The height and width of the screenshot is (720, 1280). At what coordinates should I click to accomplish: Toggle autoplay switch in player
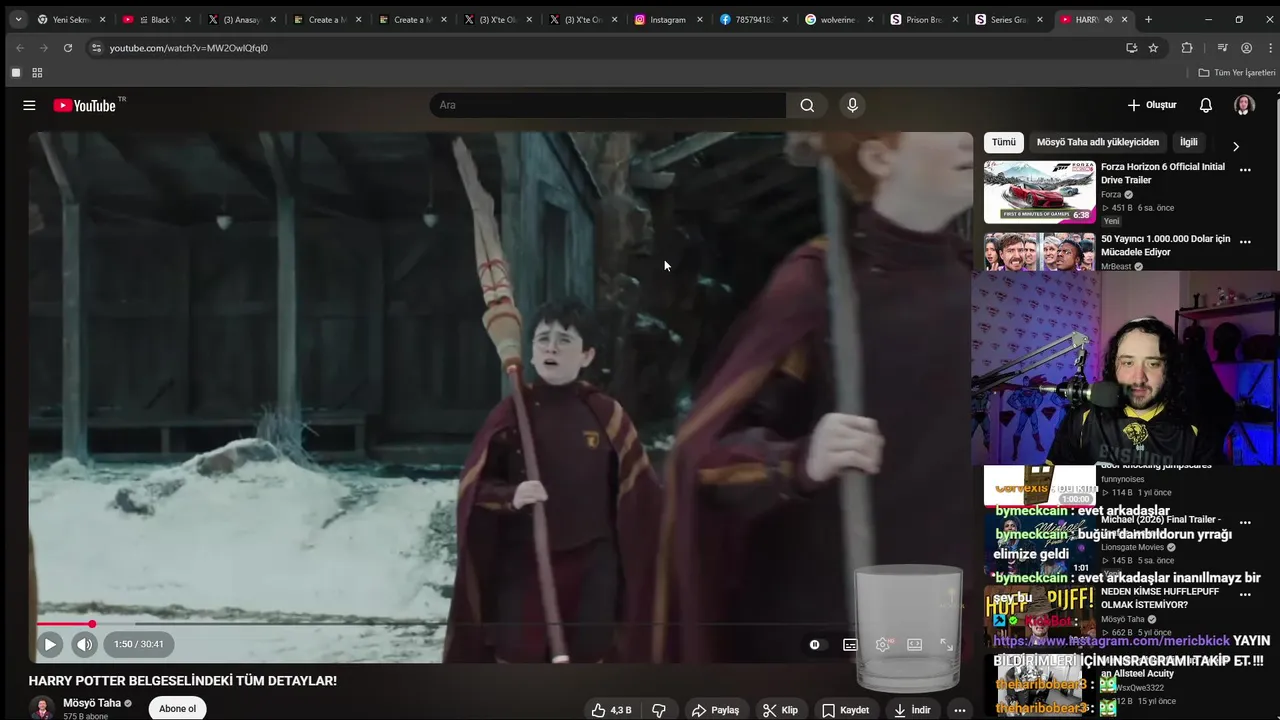tap(814, 645)
